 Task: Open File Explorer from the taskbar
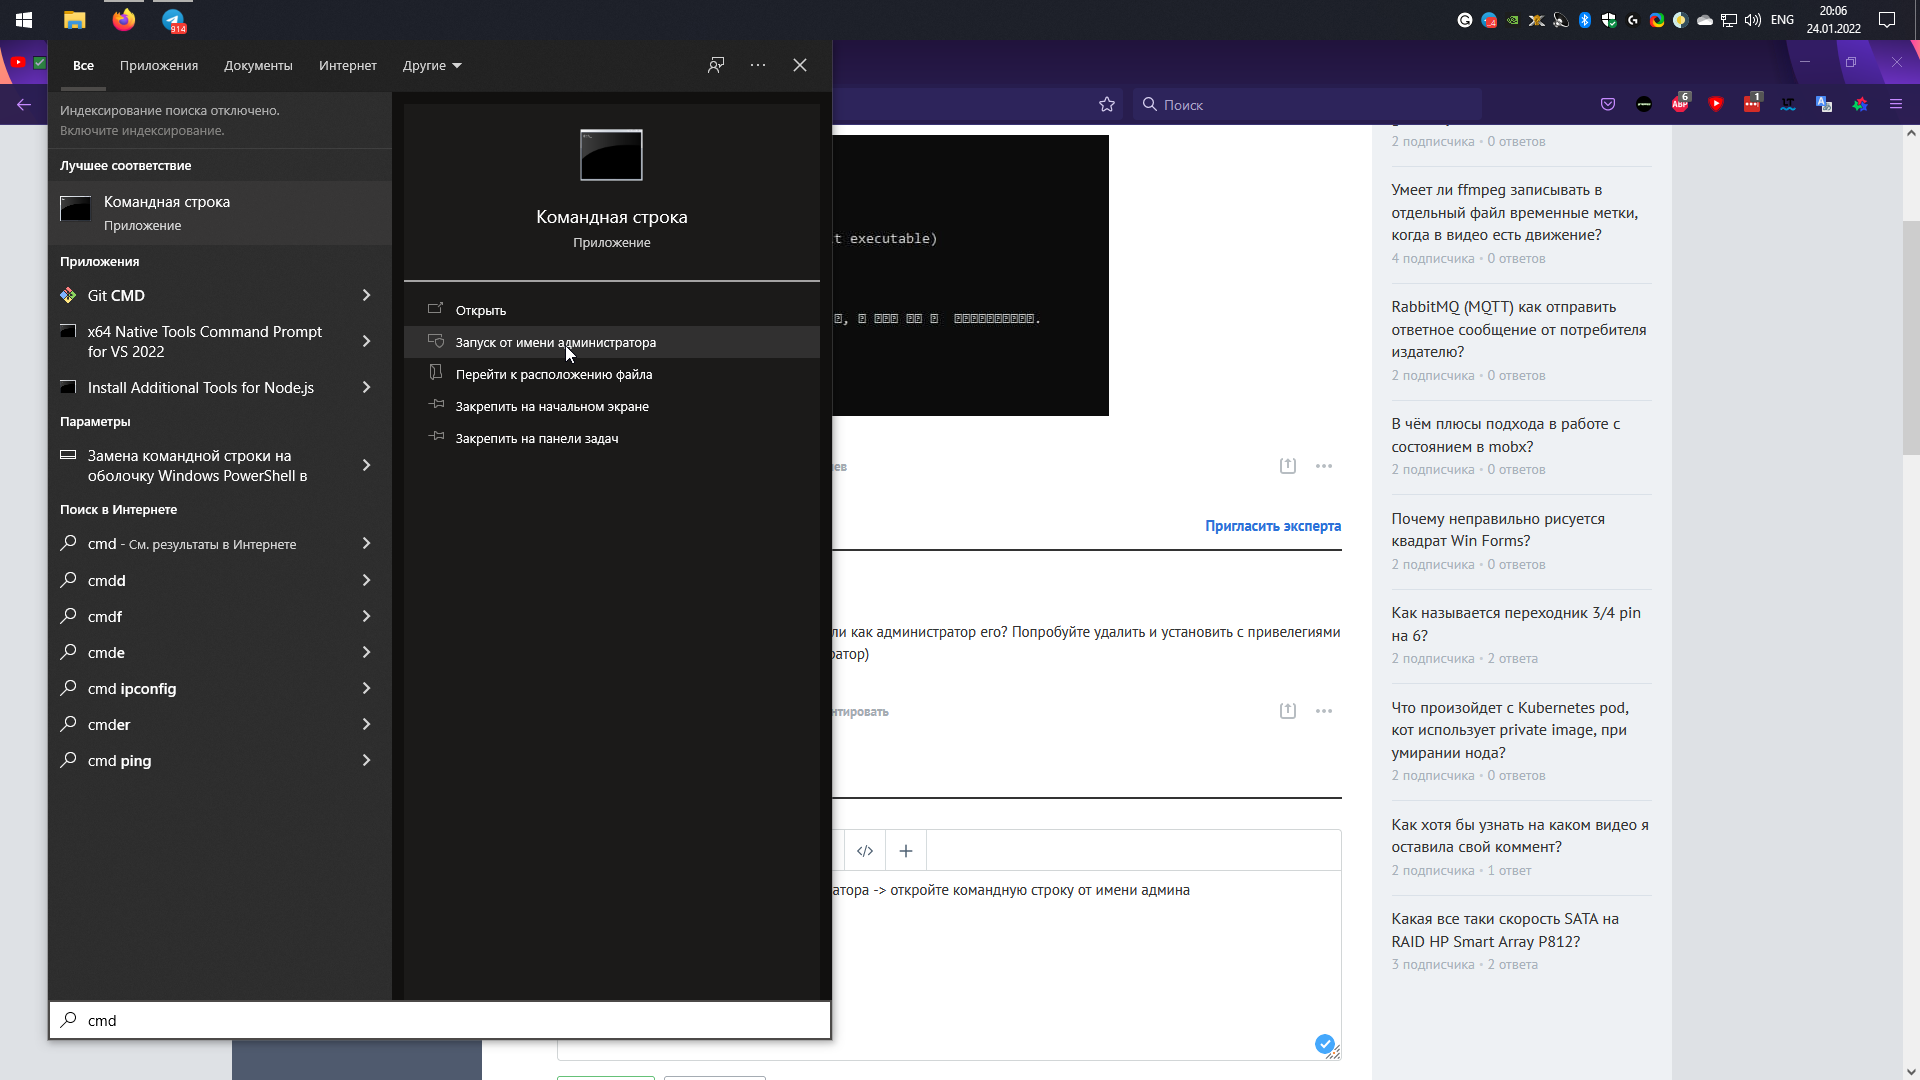pyautogui.click(x=74, y=19)
